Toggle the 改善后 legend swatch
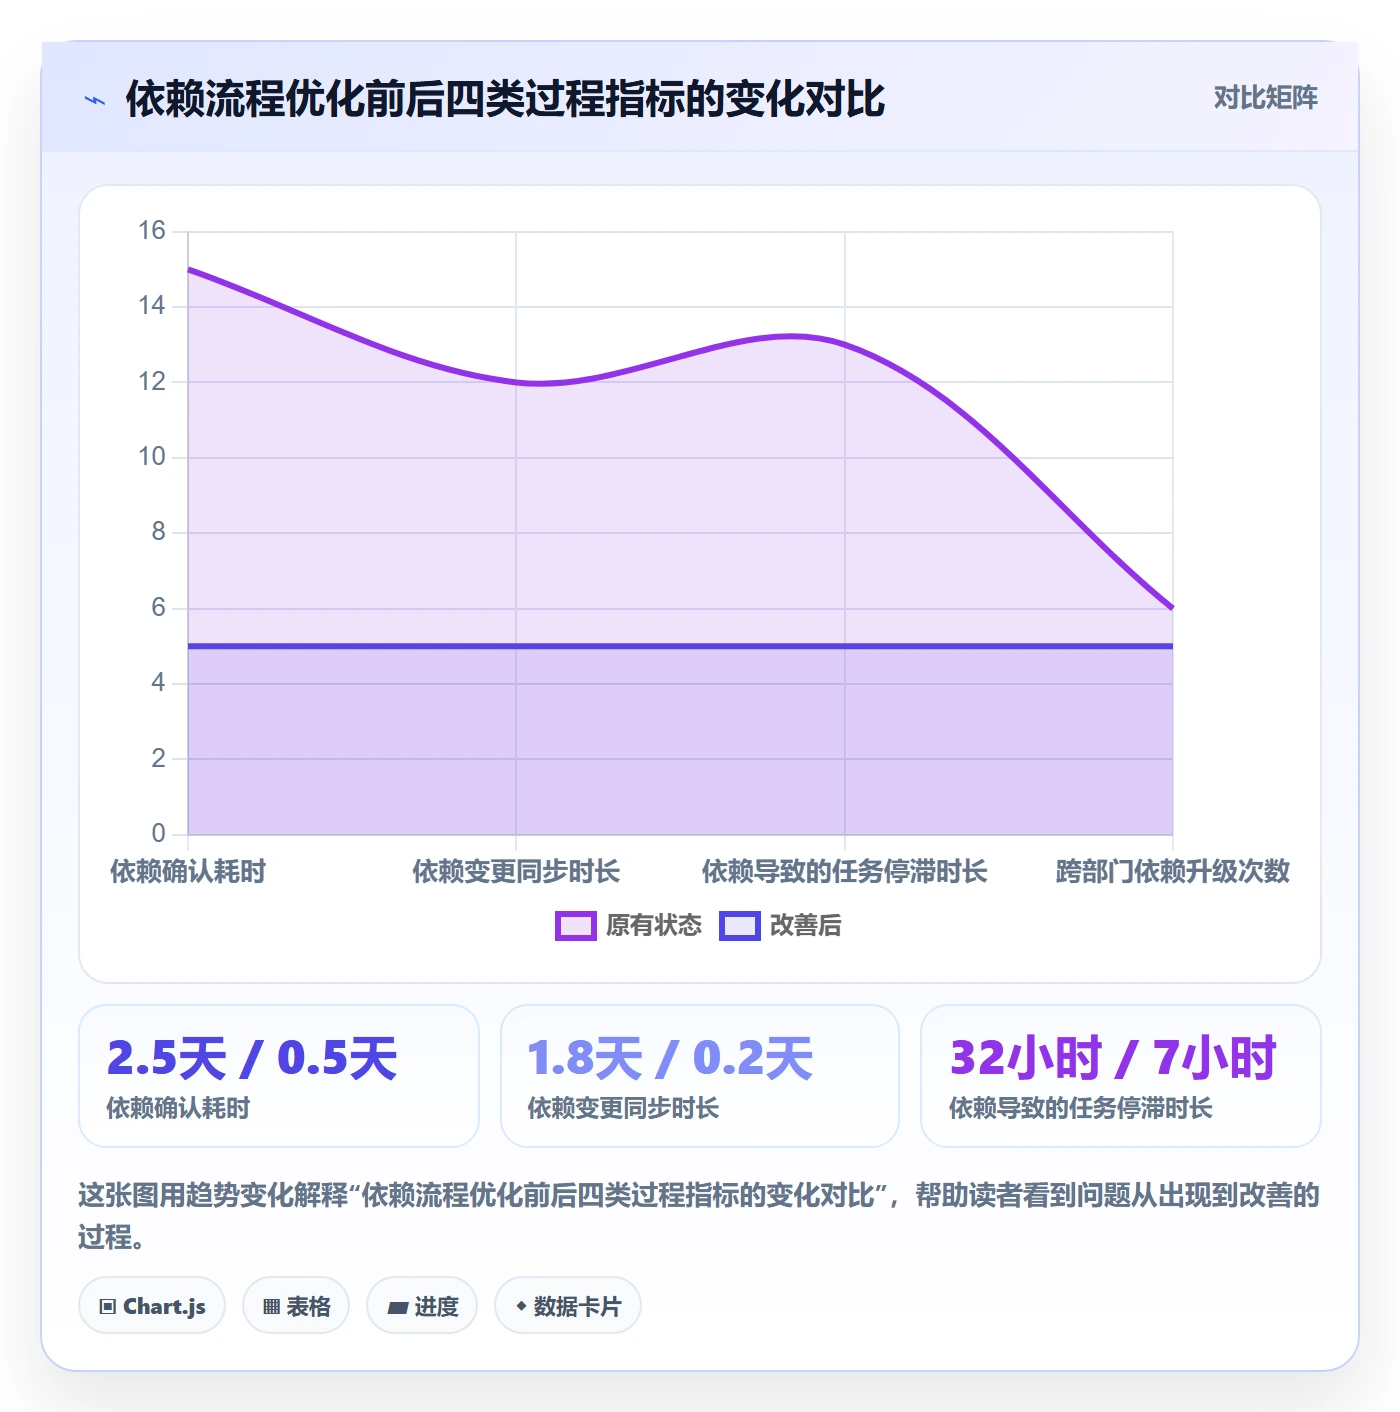Image resolution: width=1400 pixels, height=1412 pixels. coord(740,926)
